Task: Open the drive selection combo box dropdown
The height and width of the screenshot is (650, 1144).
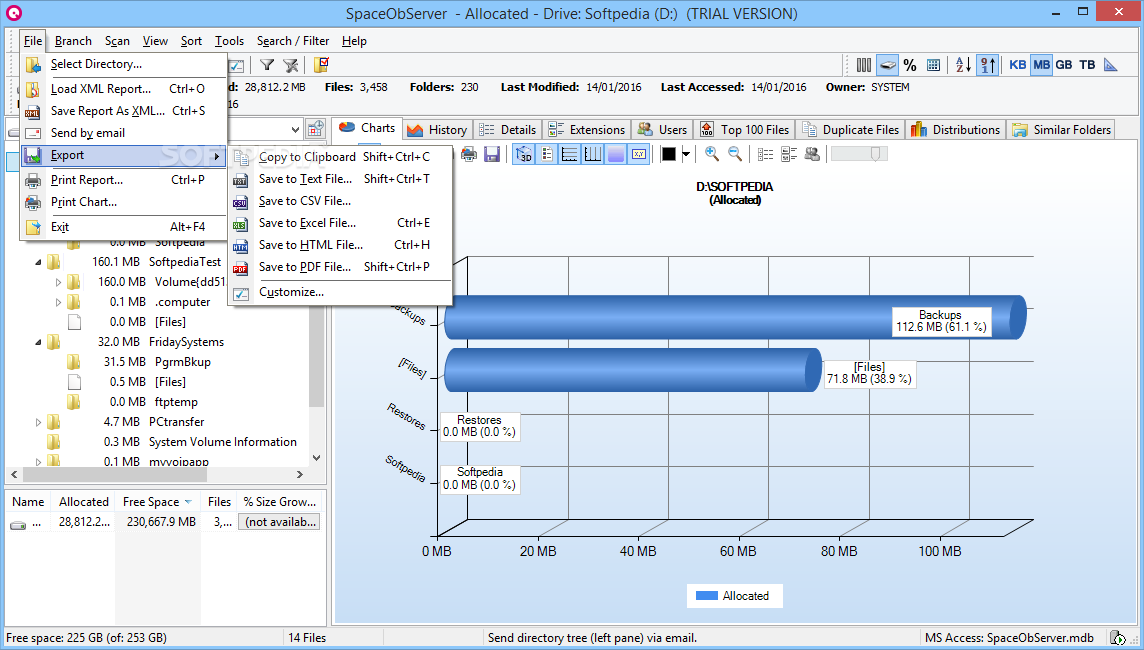Action: [295, 130]
